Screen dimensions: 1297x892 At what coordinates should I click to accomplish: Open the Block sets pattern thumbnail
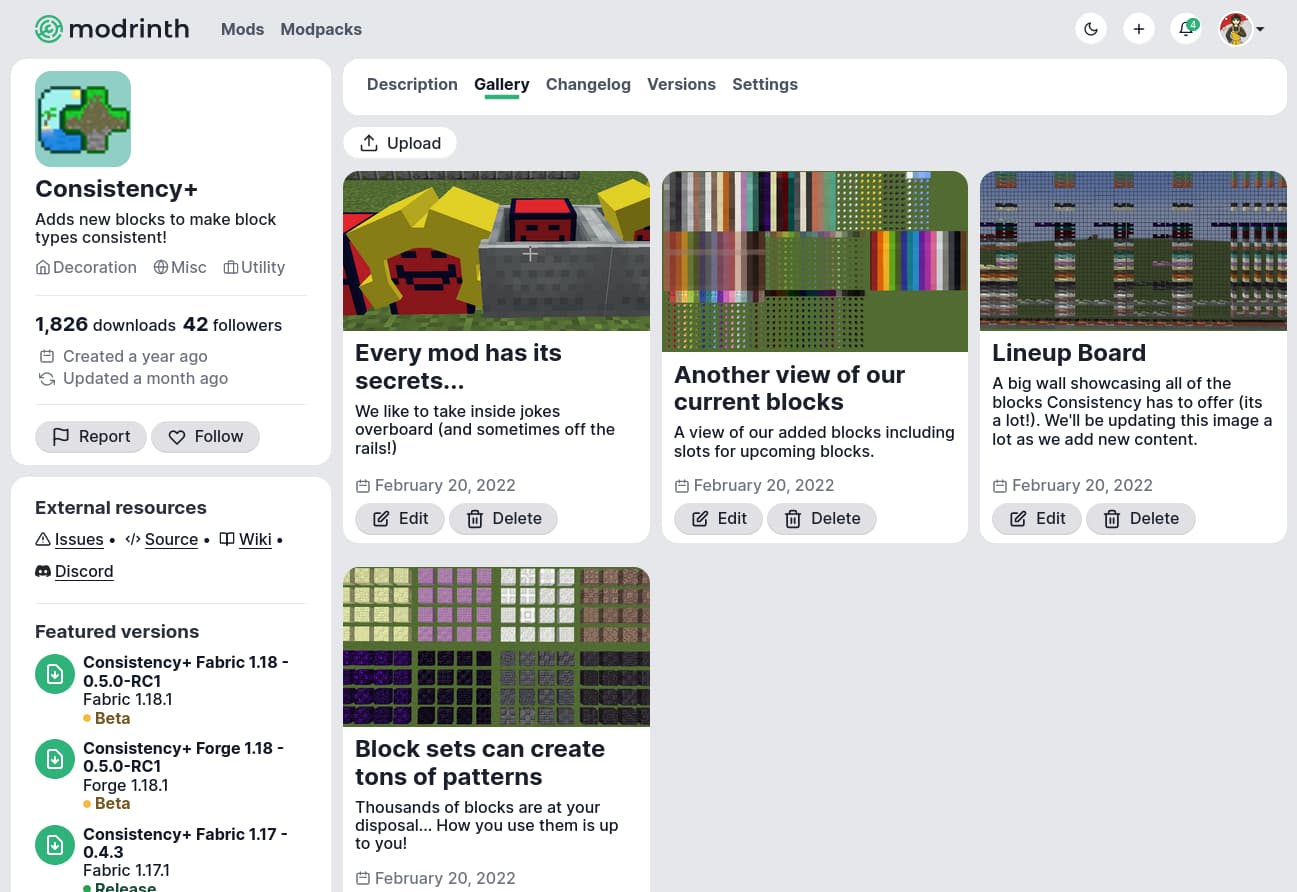click(496, 646)
